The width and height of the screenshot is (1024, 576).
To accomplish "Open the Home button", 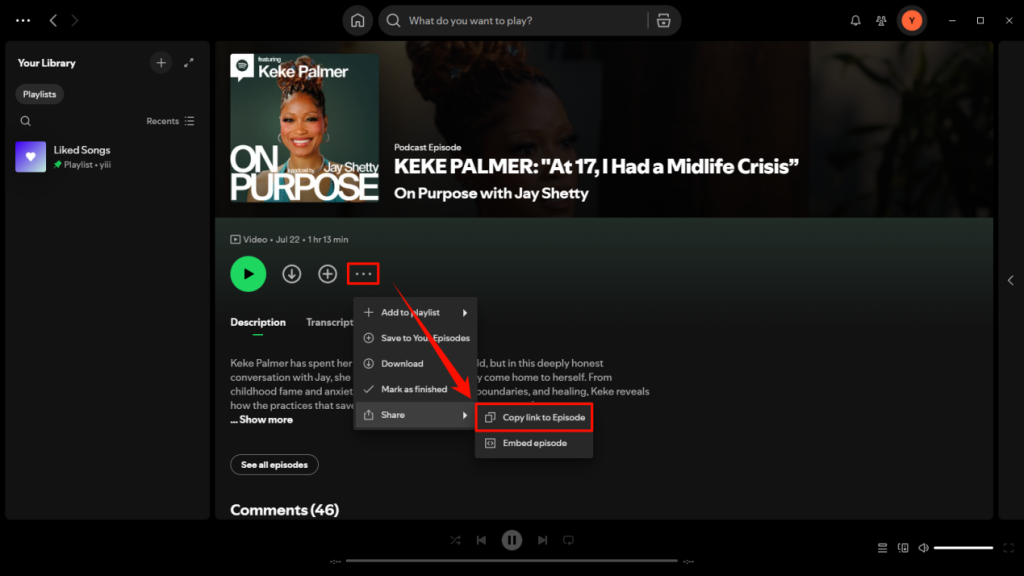I will [357, 20].
